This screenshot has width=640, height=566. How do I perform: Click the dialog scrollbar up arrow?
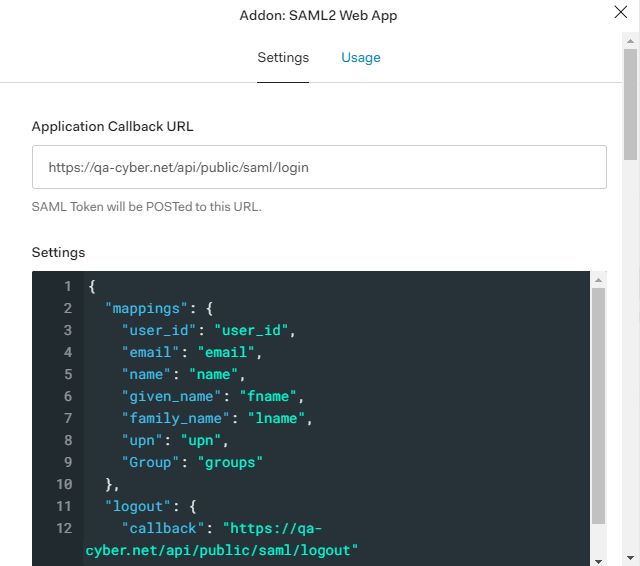tap(630, 41)
